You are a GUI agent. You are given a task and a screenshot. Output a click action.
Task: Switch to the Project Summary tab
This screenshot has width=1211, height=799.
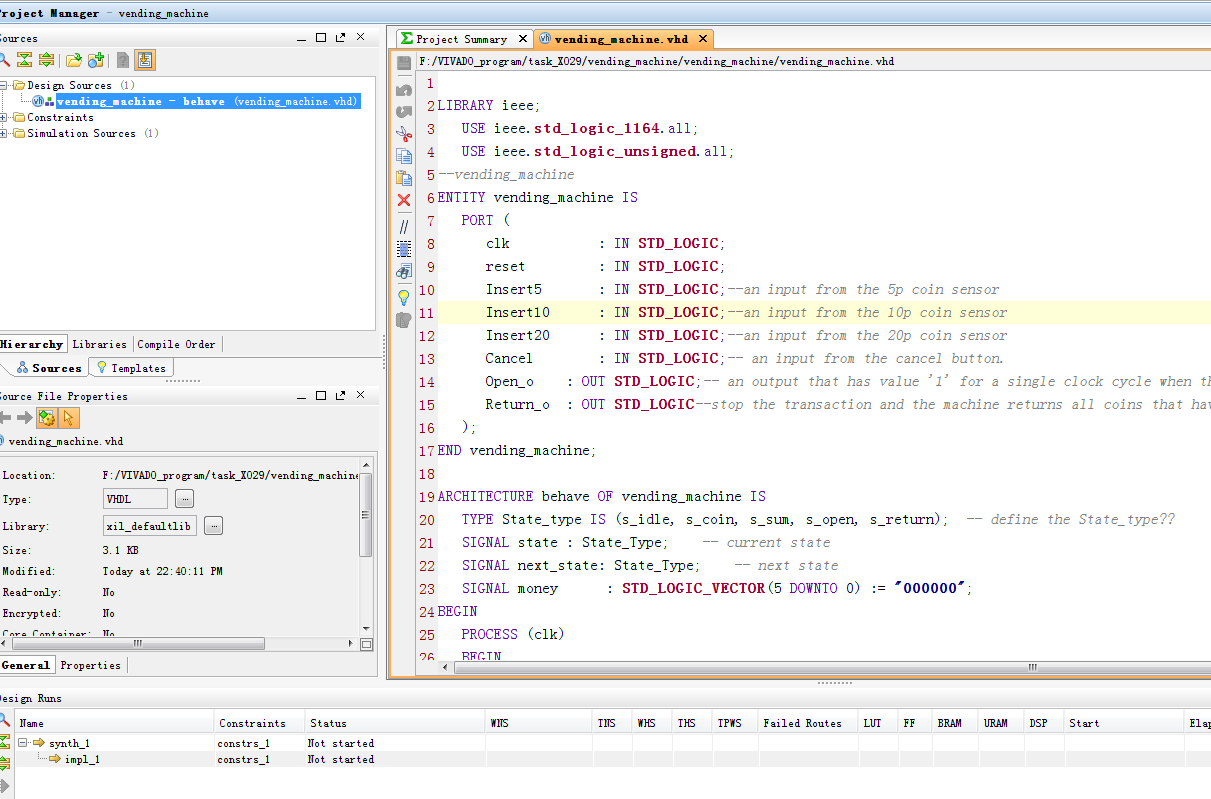tap(461, 39)
